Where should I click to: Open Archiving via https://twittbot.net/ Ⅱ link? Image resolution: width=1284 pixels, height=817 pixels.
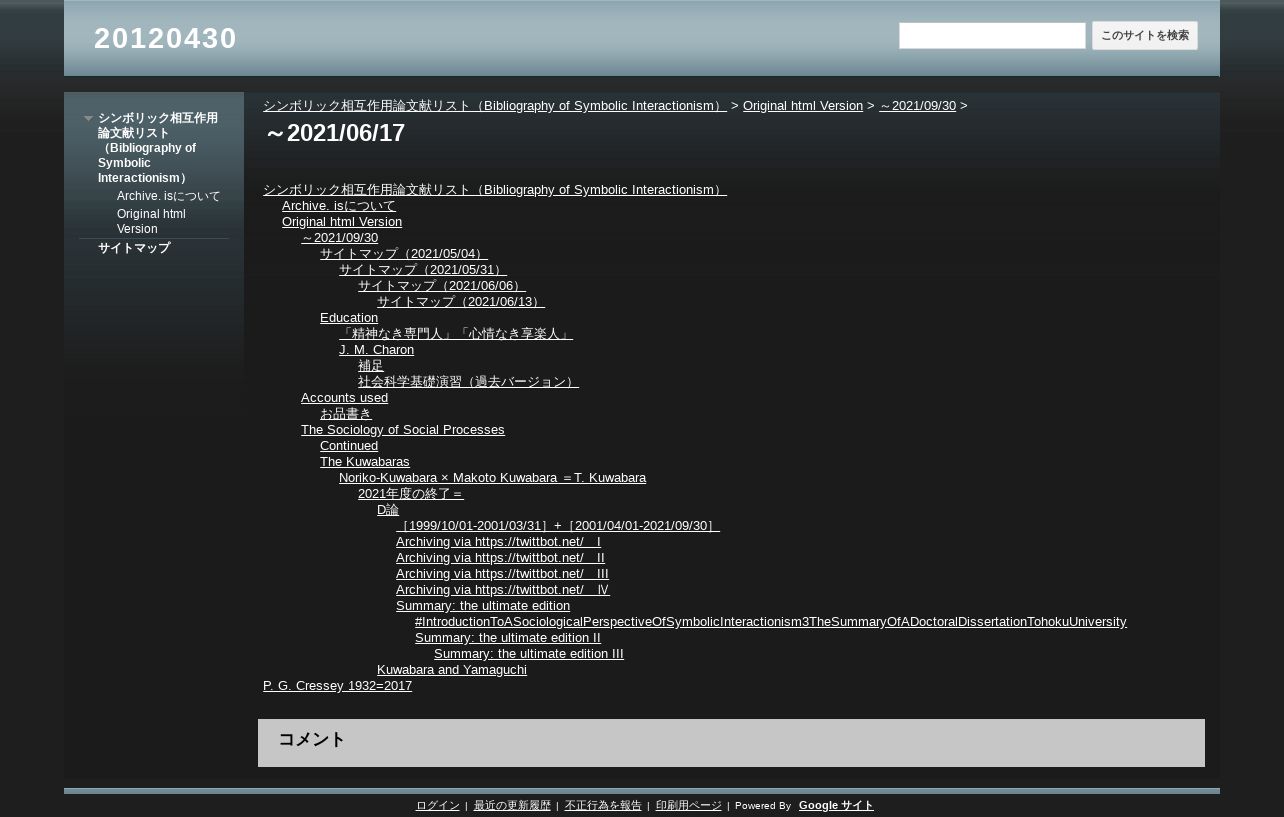click(500, 558)
